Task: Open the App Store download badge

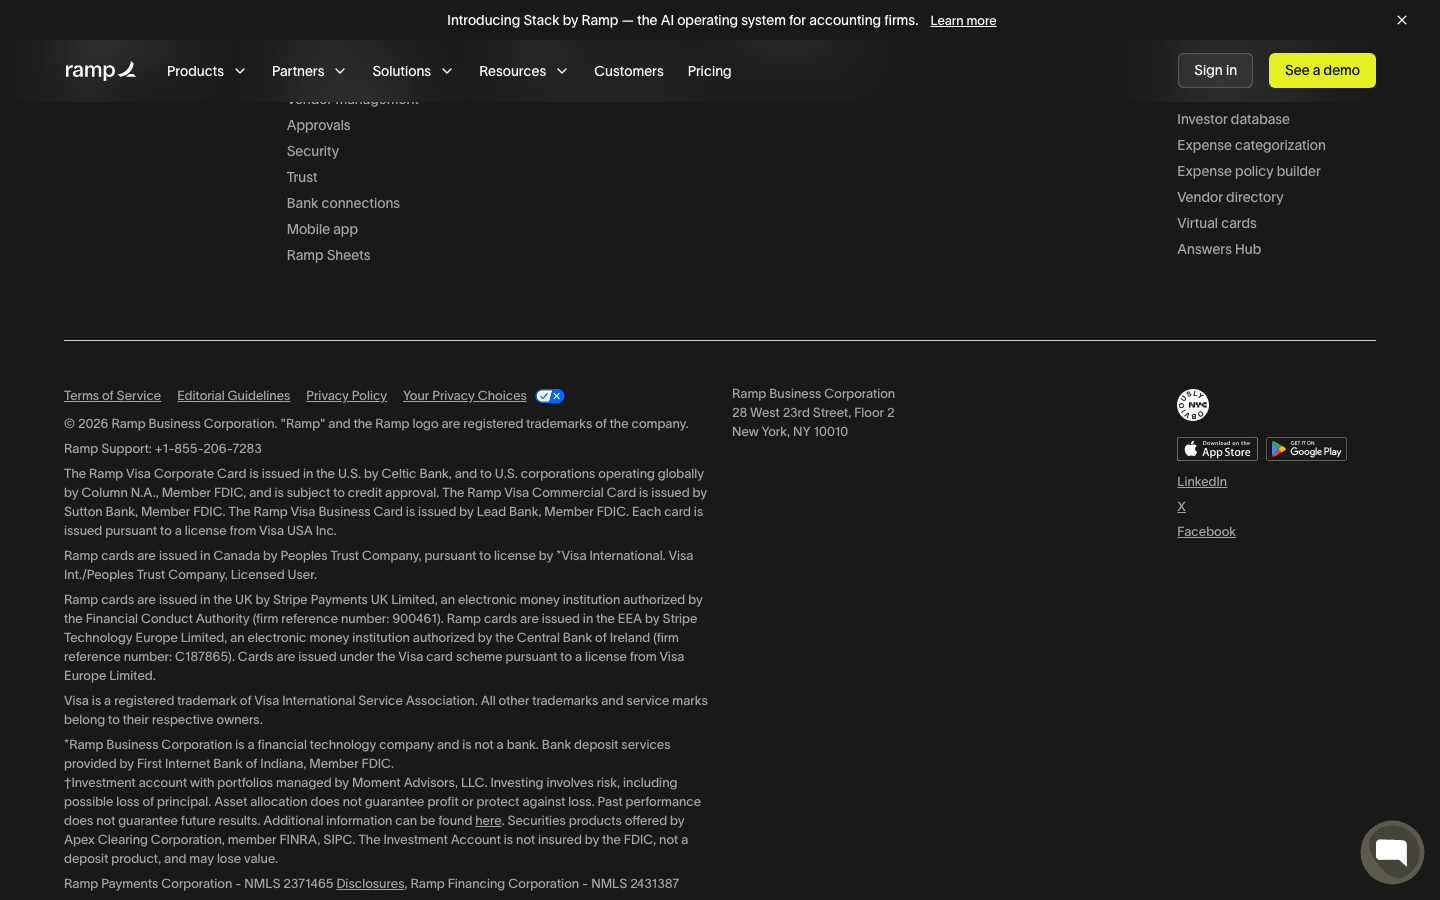Action: [x=1217, y=449]
